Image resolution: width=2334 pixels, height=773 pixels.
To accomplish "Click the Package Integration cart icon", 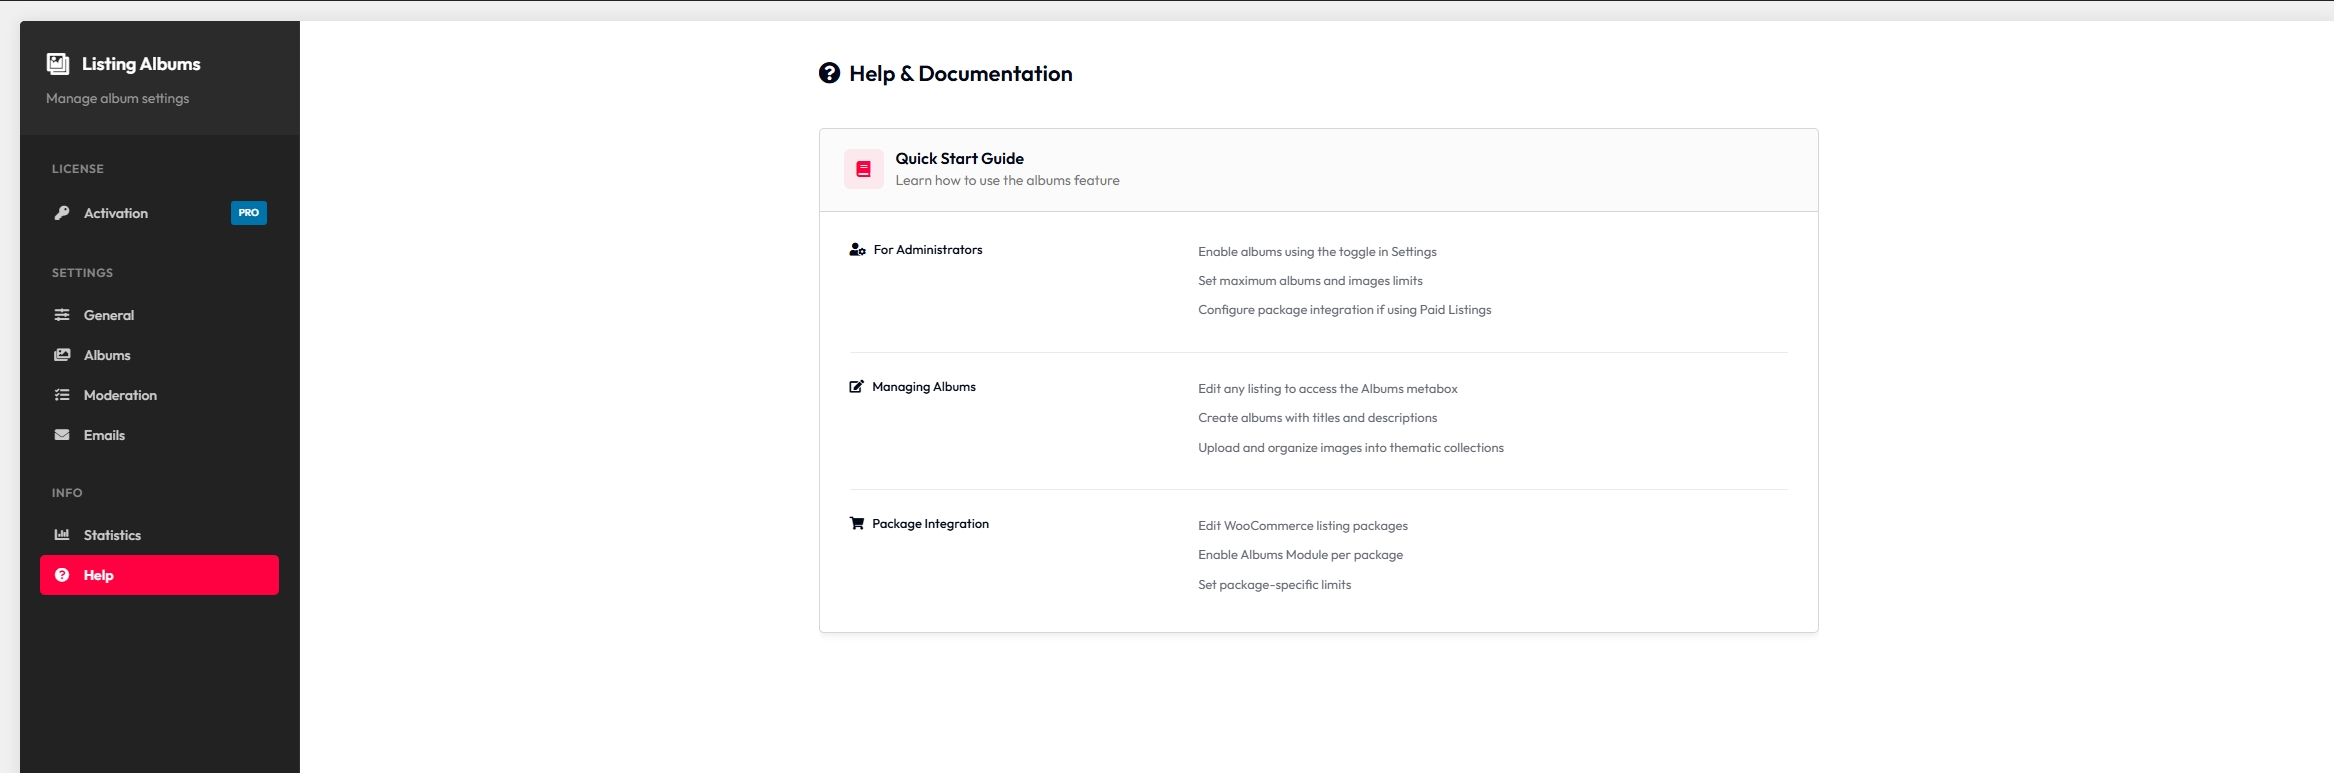I will [x=856, y=524].
